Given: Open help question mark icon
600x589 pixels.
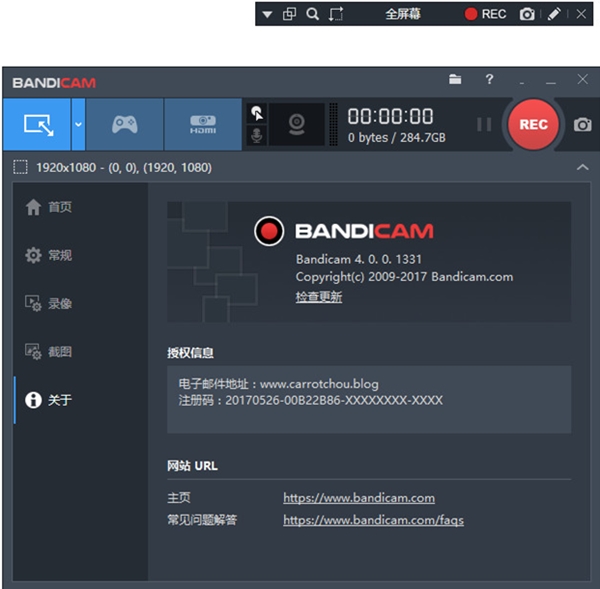Looking at the screenshot, I should (489, 79).
